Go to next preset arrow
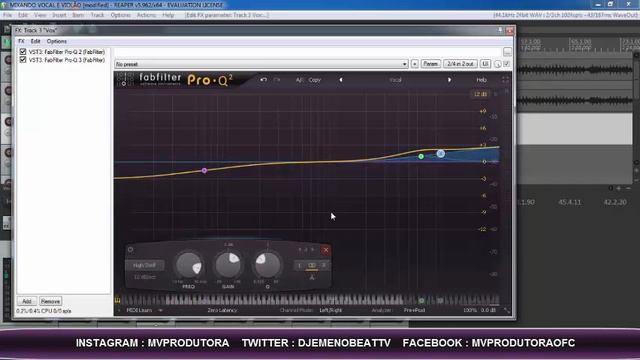The height and width of the screenshot is (360, 640). pos(449,80)
